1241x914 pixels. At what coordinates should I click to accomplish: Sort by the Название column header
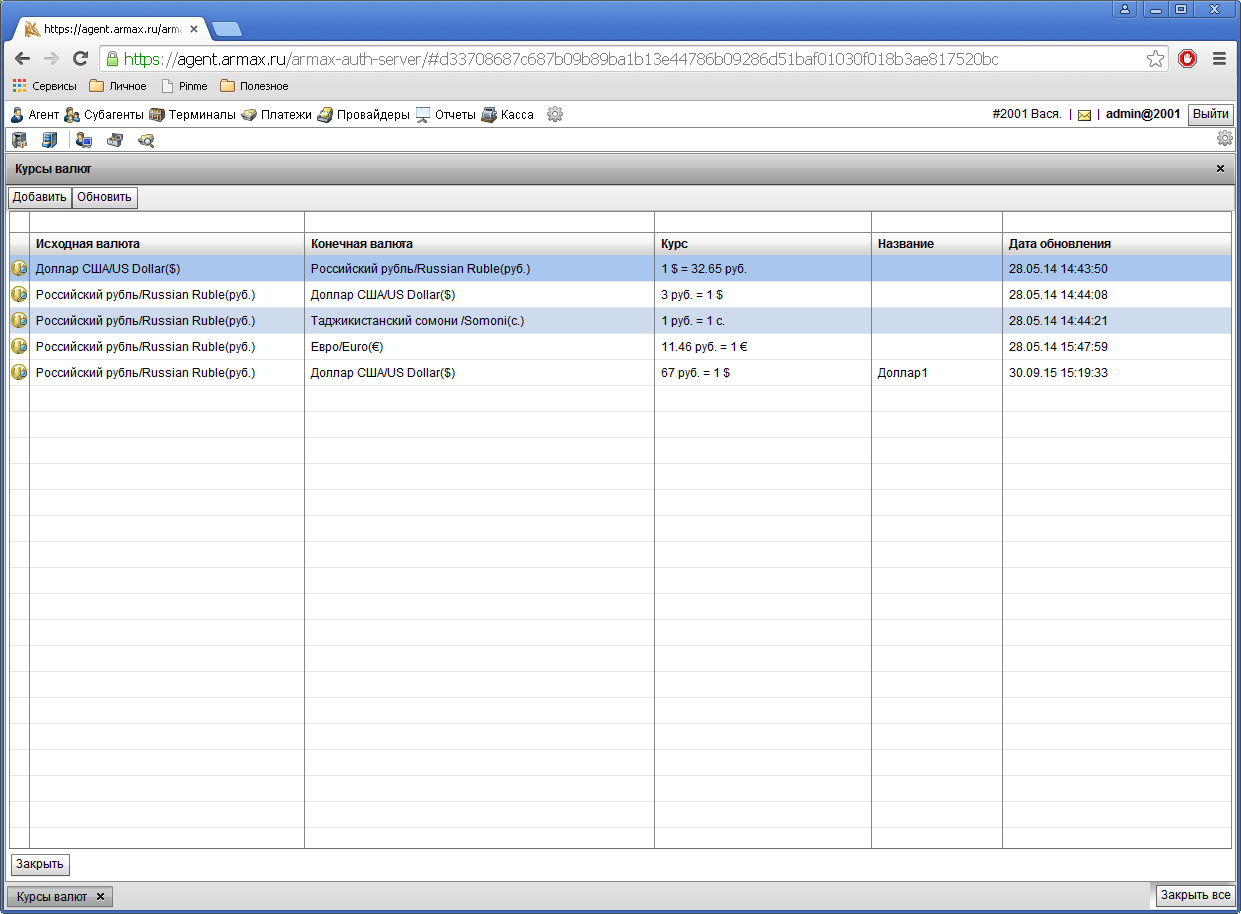pos(937,244)
